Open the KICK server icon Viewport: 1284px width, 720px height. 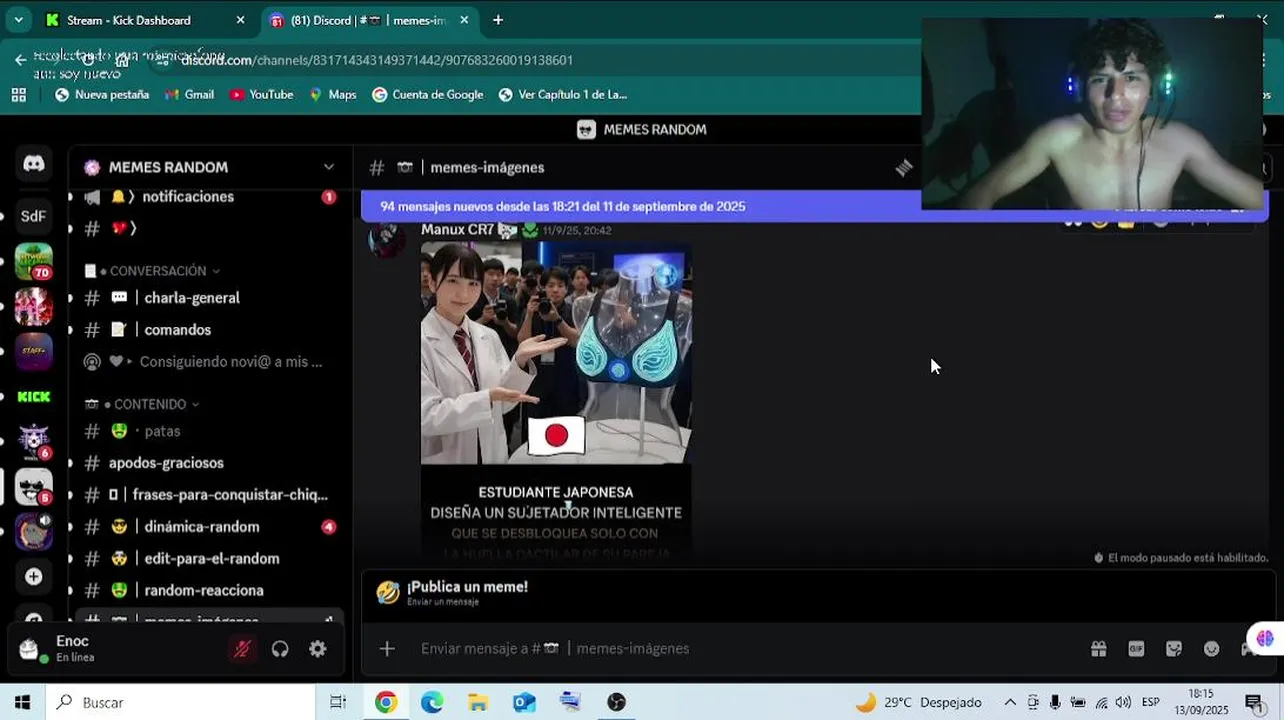[x=34, y=397]
